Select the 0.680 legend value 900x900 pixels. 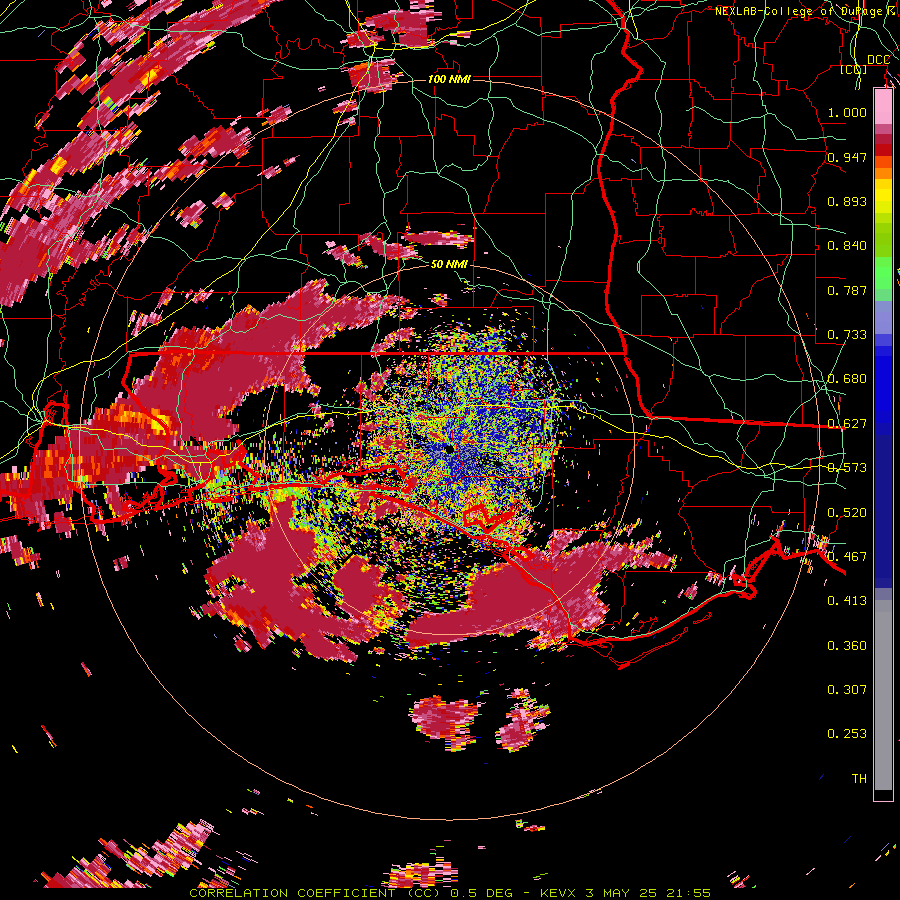[847, 379]
